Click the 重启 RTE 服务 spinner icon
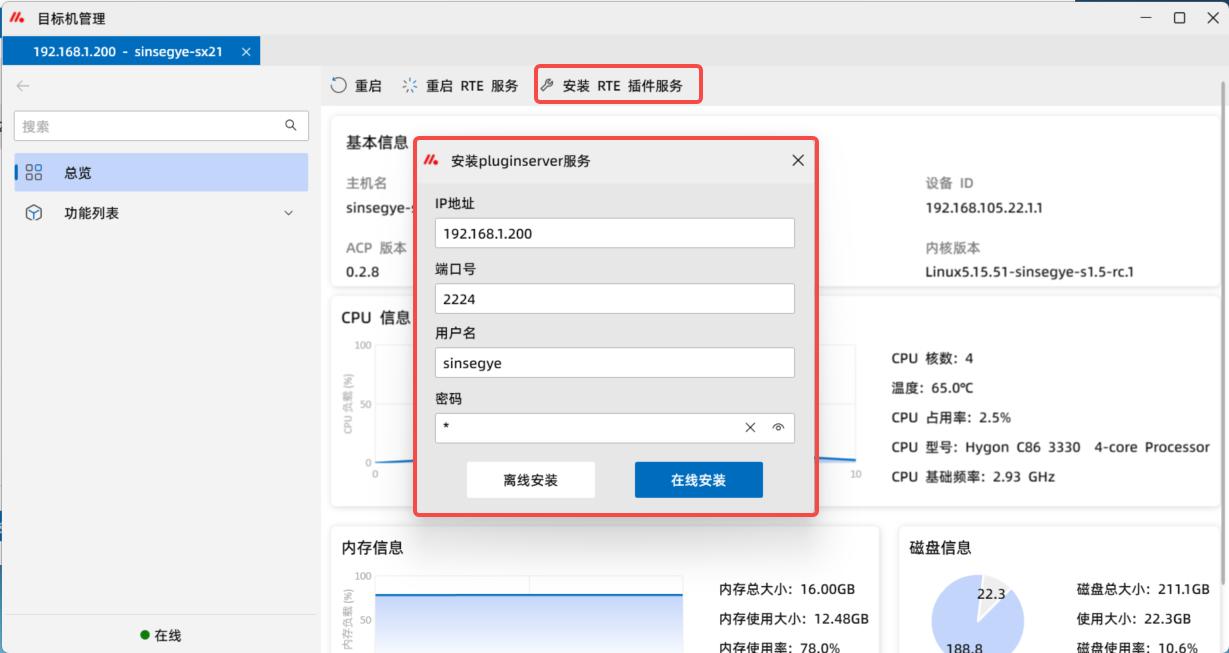The width and height of the screenshot is (1229, 653). pos(410,86)
